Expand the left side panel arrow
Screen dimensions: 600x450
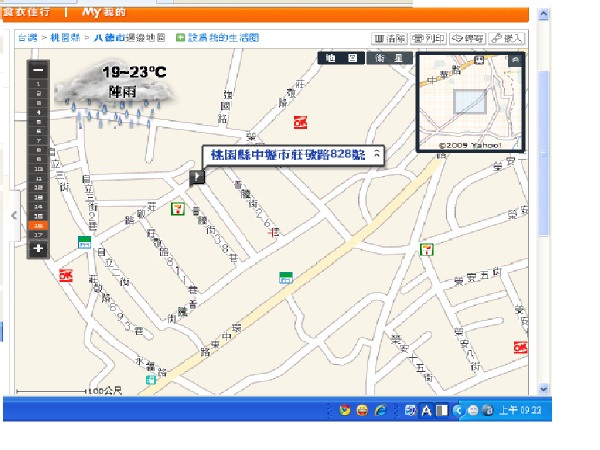coord(14,215)
